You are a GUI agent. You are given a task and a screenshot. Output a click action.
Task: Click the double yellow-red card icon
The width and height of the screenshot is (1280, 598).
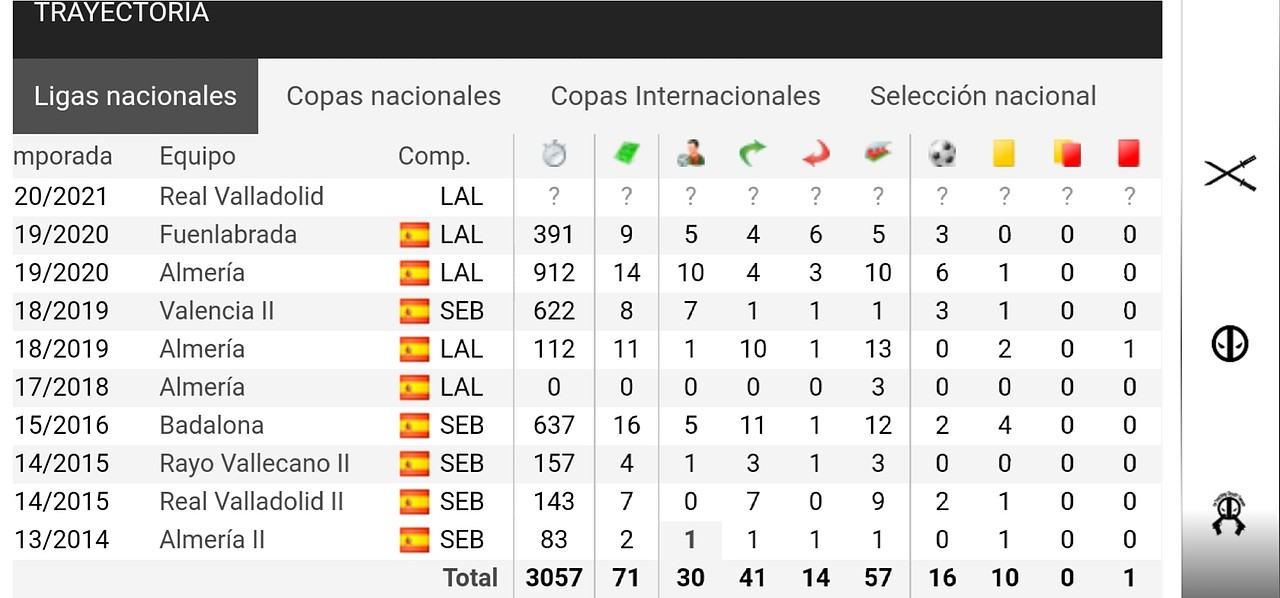pyautogui.click(x=1067, y=154)
